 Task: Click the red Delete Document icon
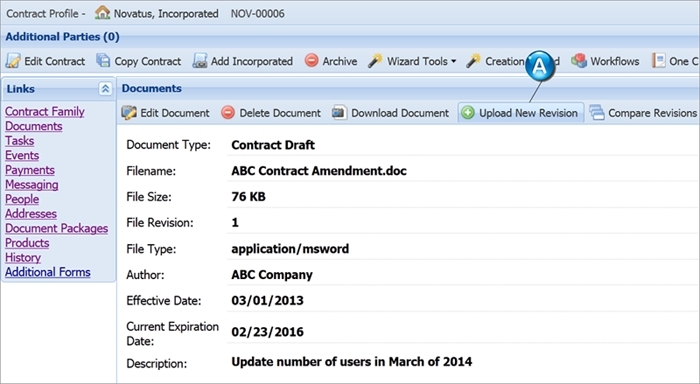pyautogui.click(x=228, y=113)
